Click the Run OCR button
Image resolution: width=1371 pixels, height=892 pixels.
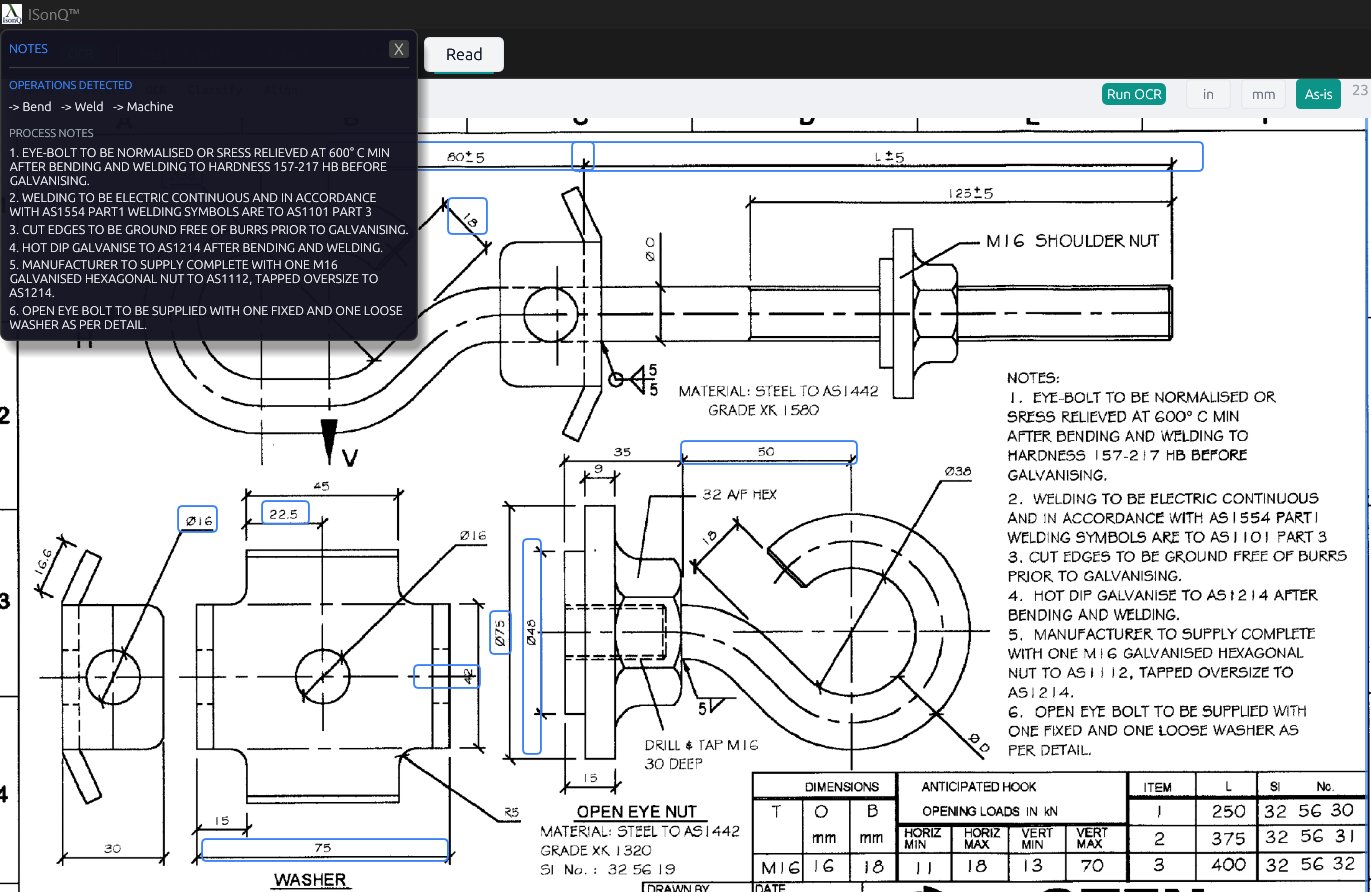tap(1133, 94)
